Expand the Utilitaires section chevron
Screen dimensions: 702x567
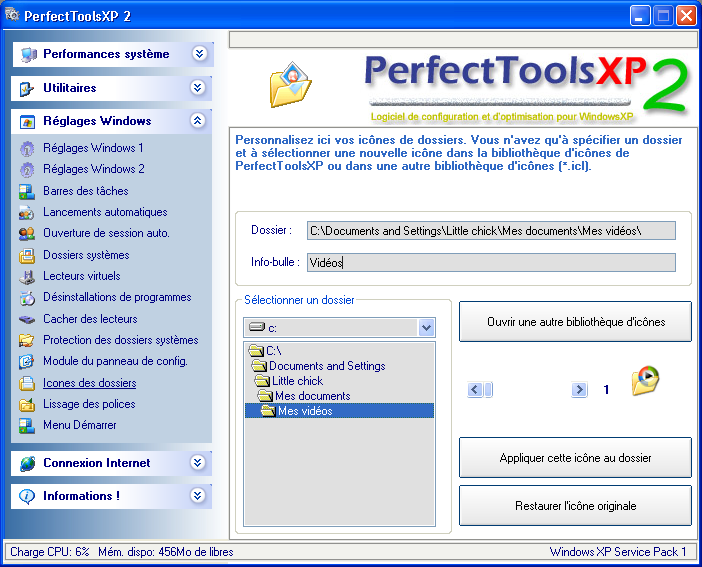point(198,87)
